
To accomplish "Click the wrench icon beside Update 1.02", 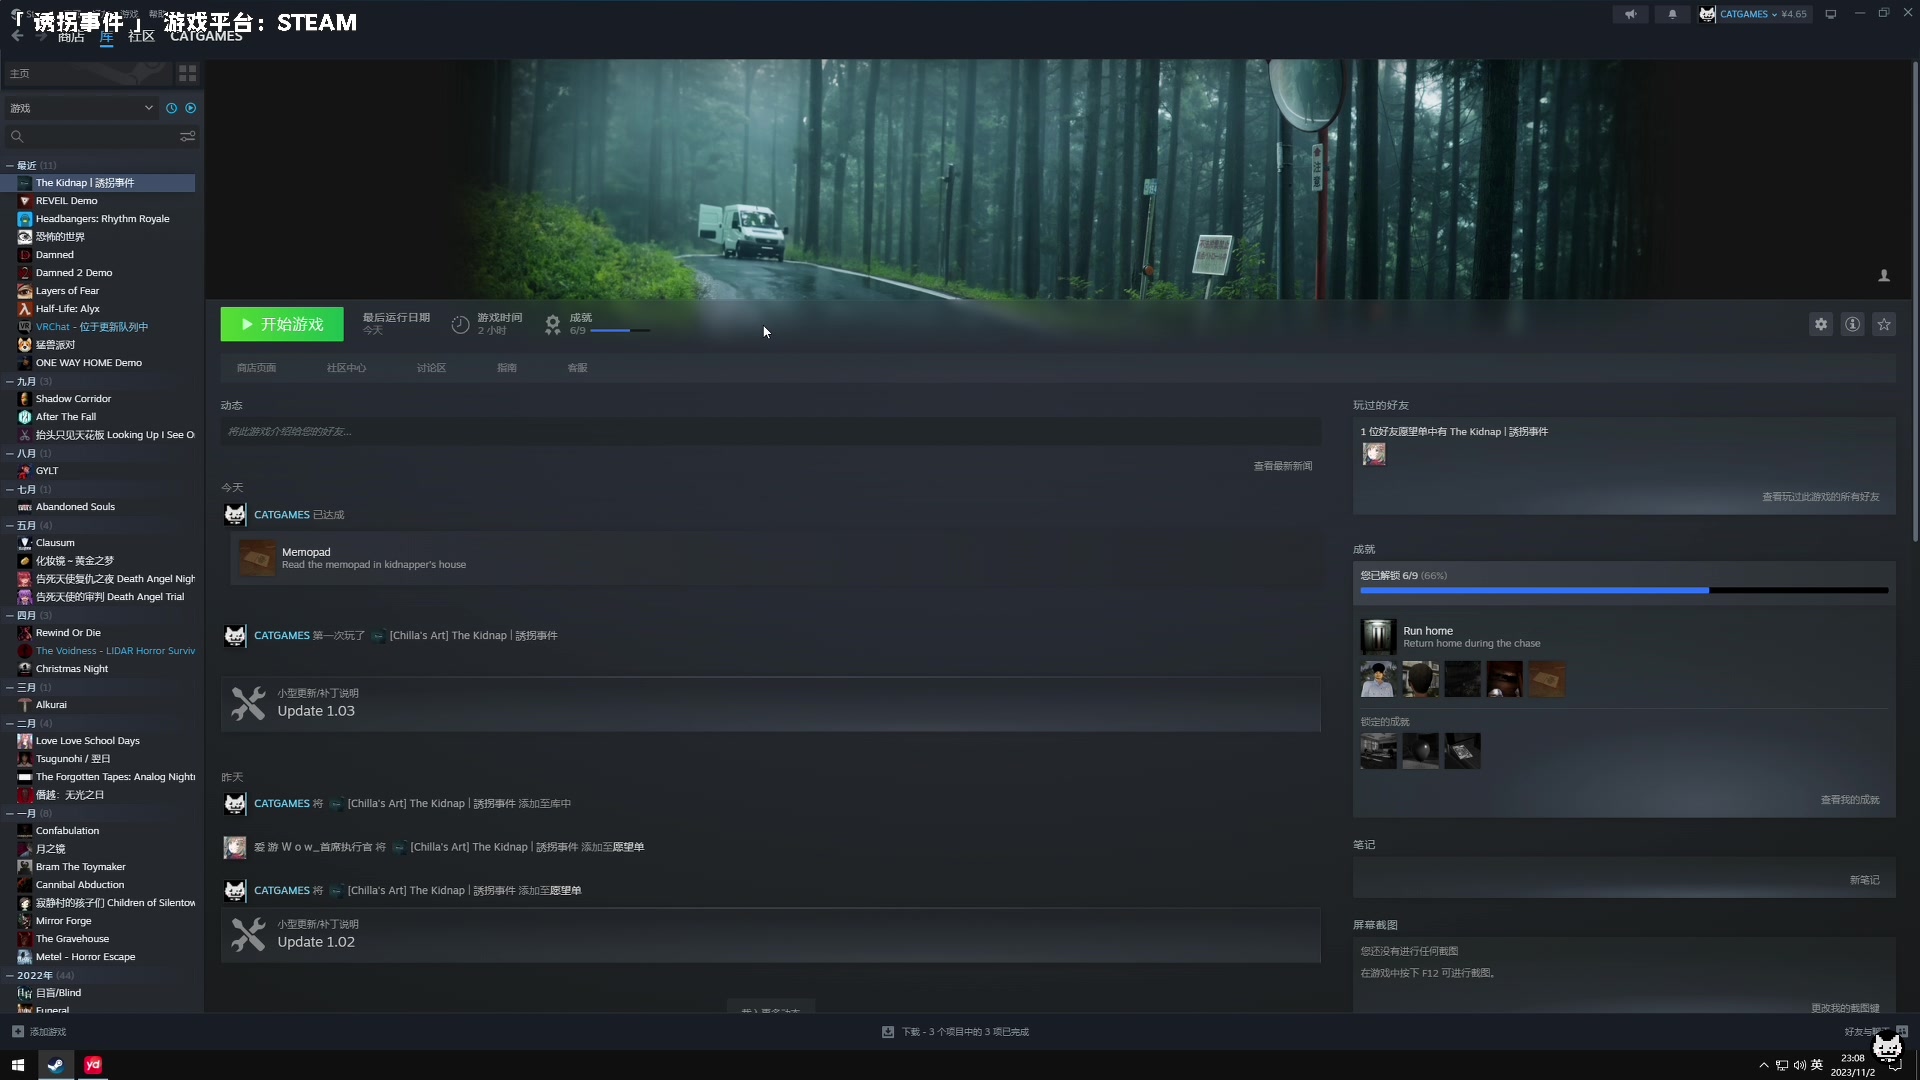I will click(x=248, y=935).
